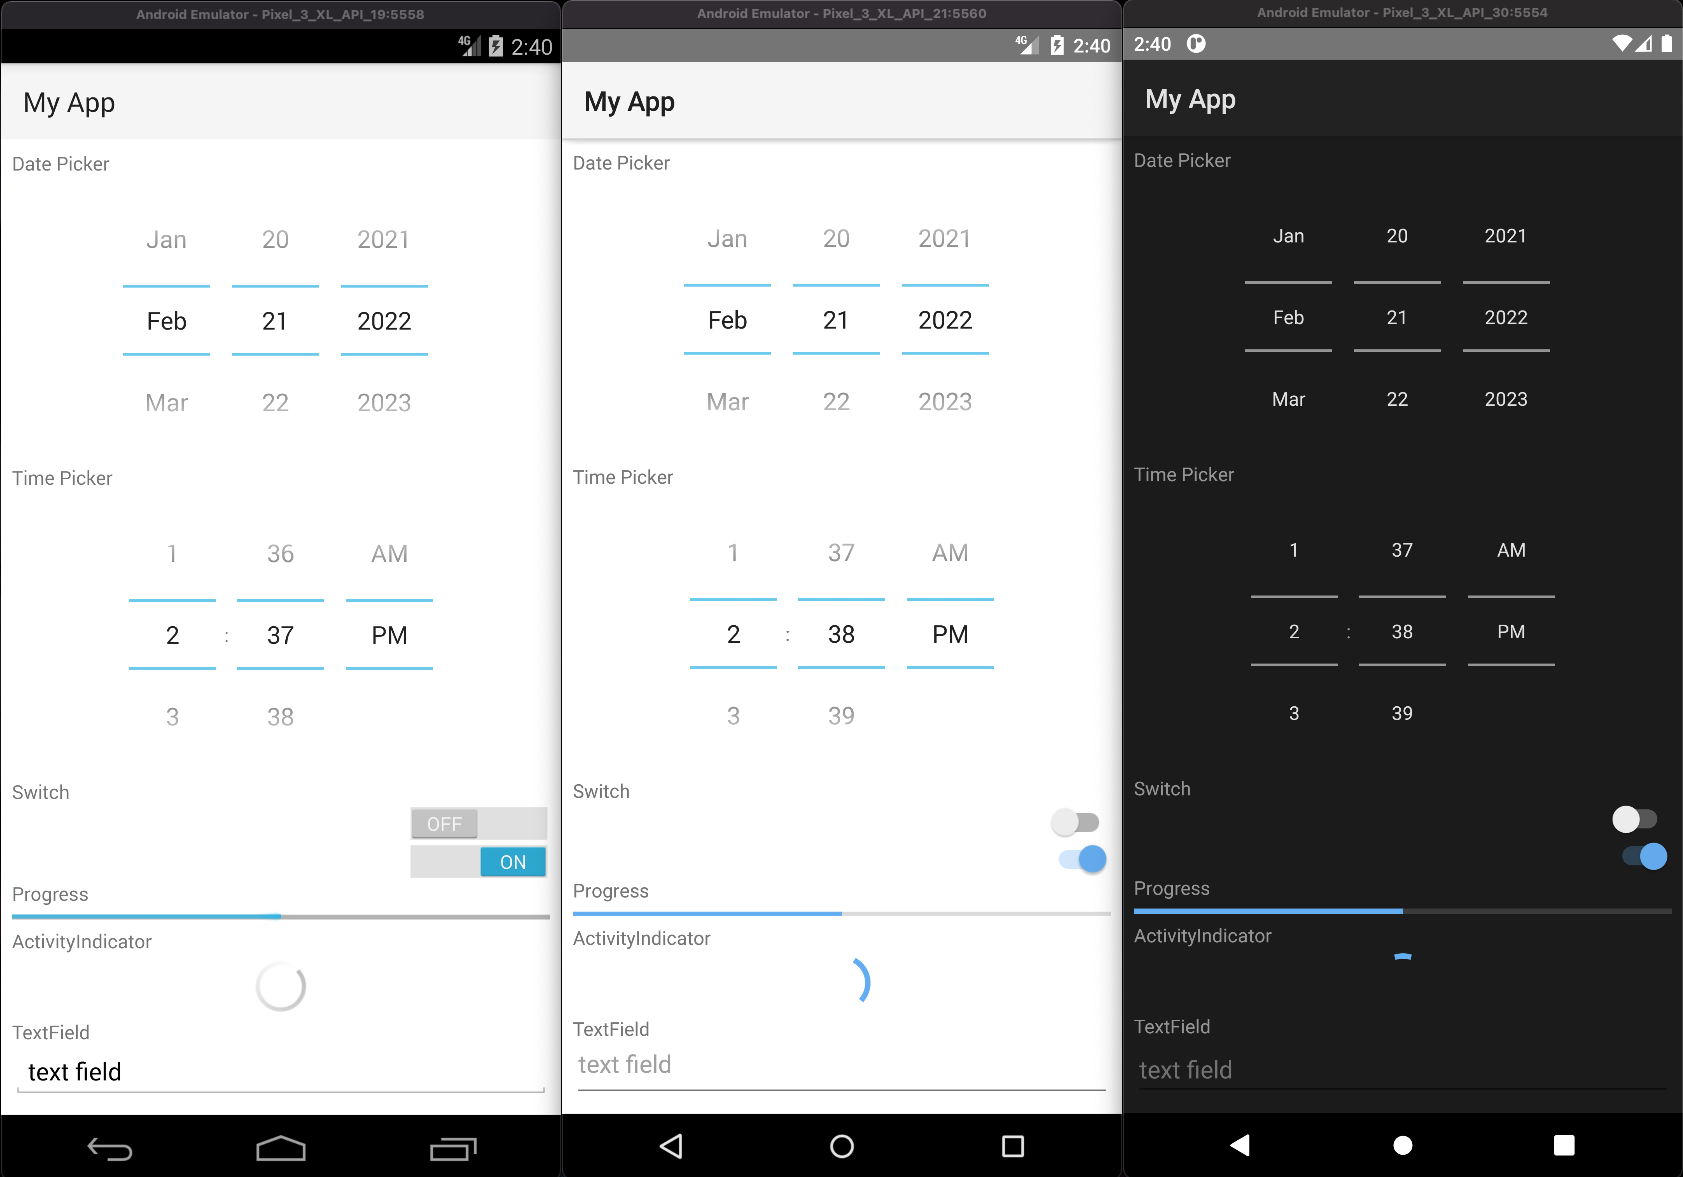Disable the blue enabled switch in the API 21 emulator
The width and height of the screenshot is (1683, 1177).
coord(1082,859)
